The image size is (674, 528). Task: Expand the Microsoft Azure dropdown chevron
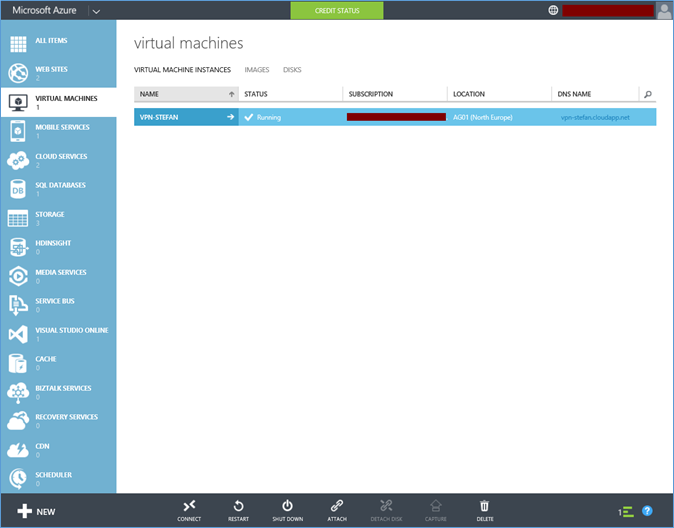[x=96, y=12]
